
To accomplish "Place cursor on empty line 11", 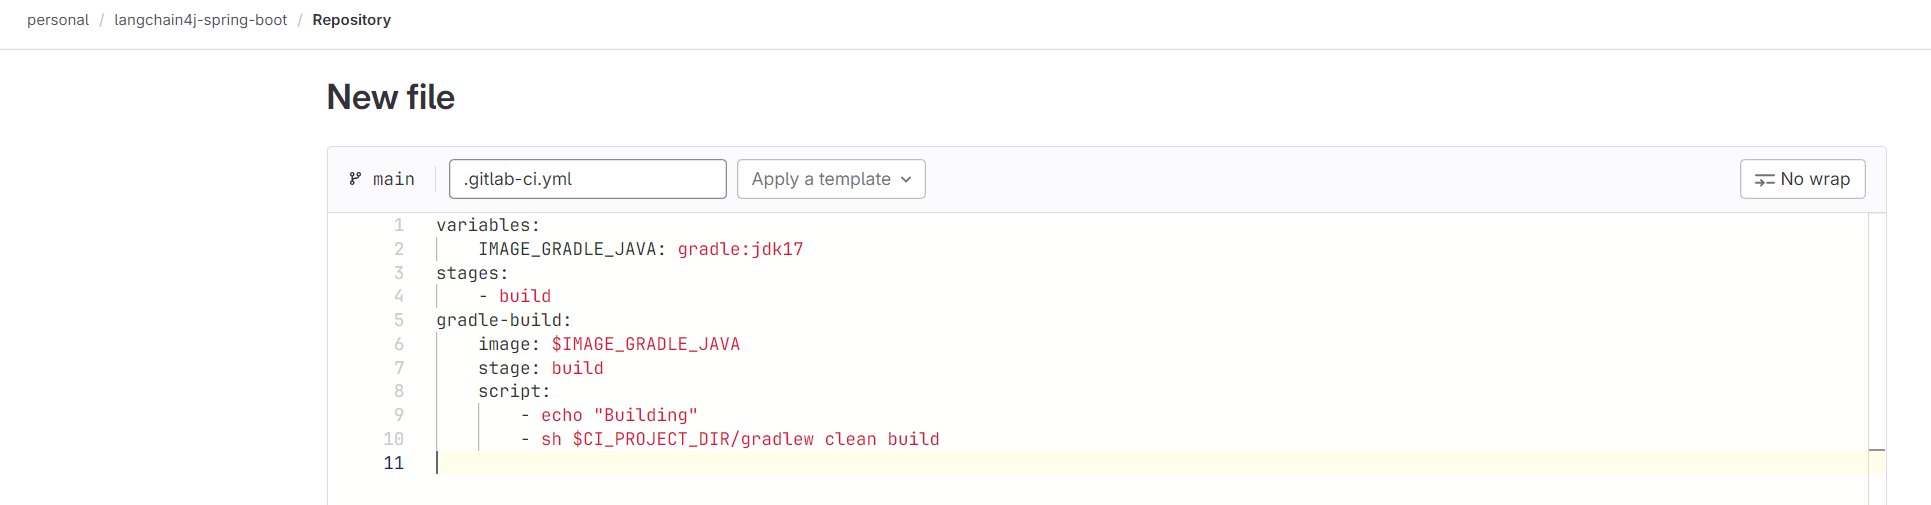I will tap(1150, 463).
